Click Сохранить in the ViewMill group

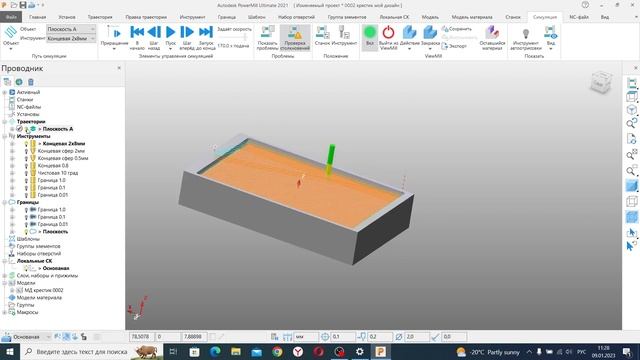(x=457, y=29)
